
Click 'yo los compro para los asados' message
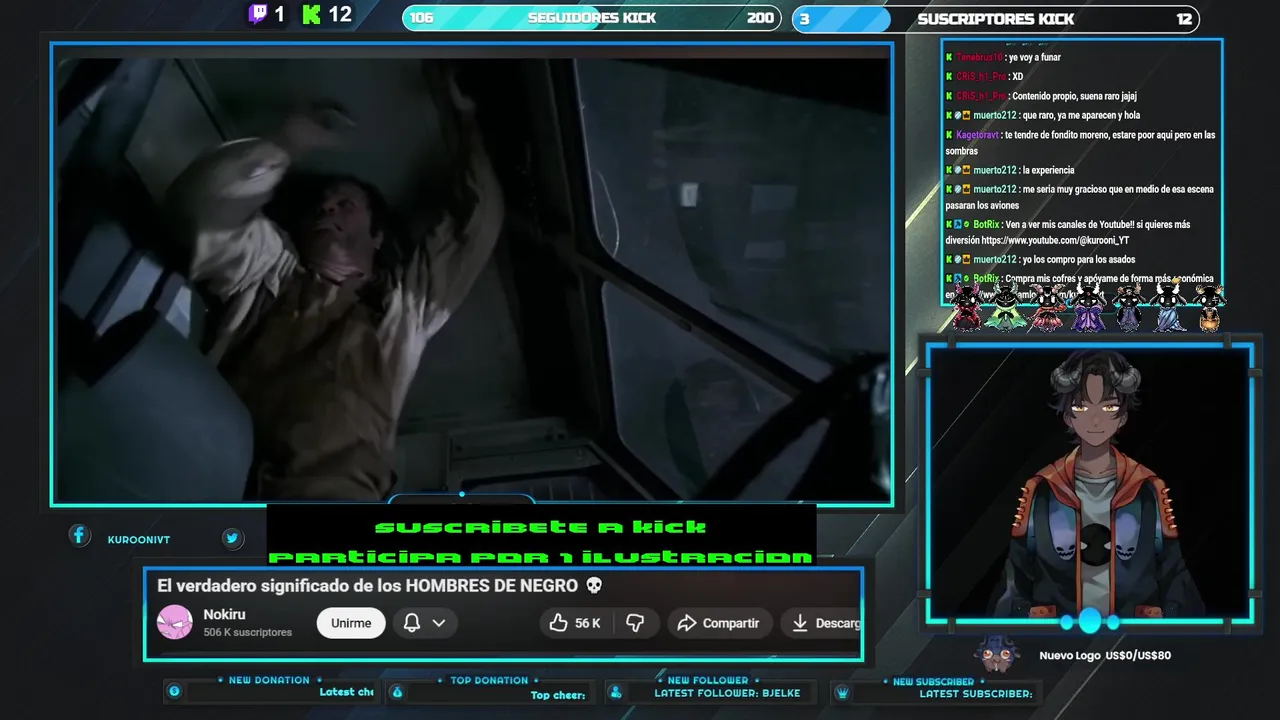point(1078,260)
